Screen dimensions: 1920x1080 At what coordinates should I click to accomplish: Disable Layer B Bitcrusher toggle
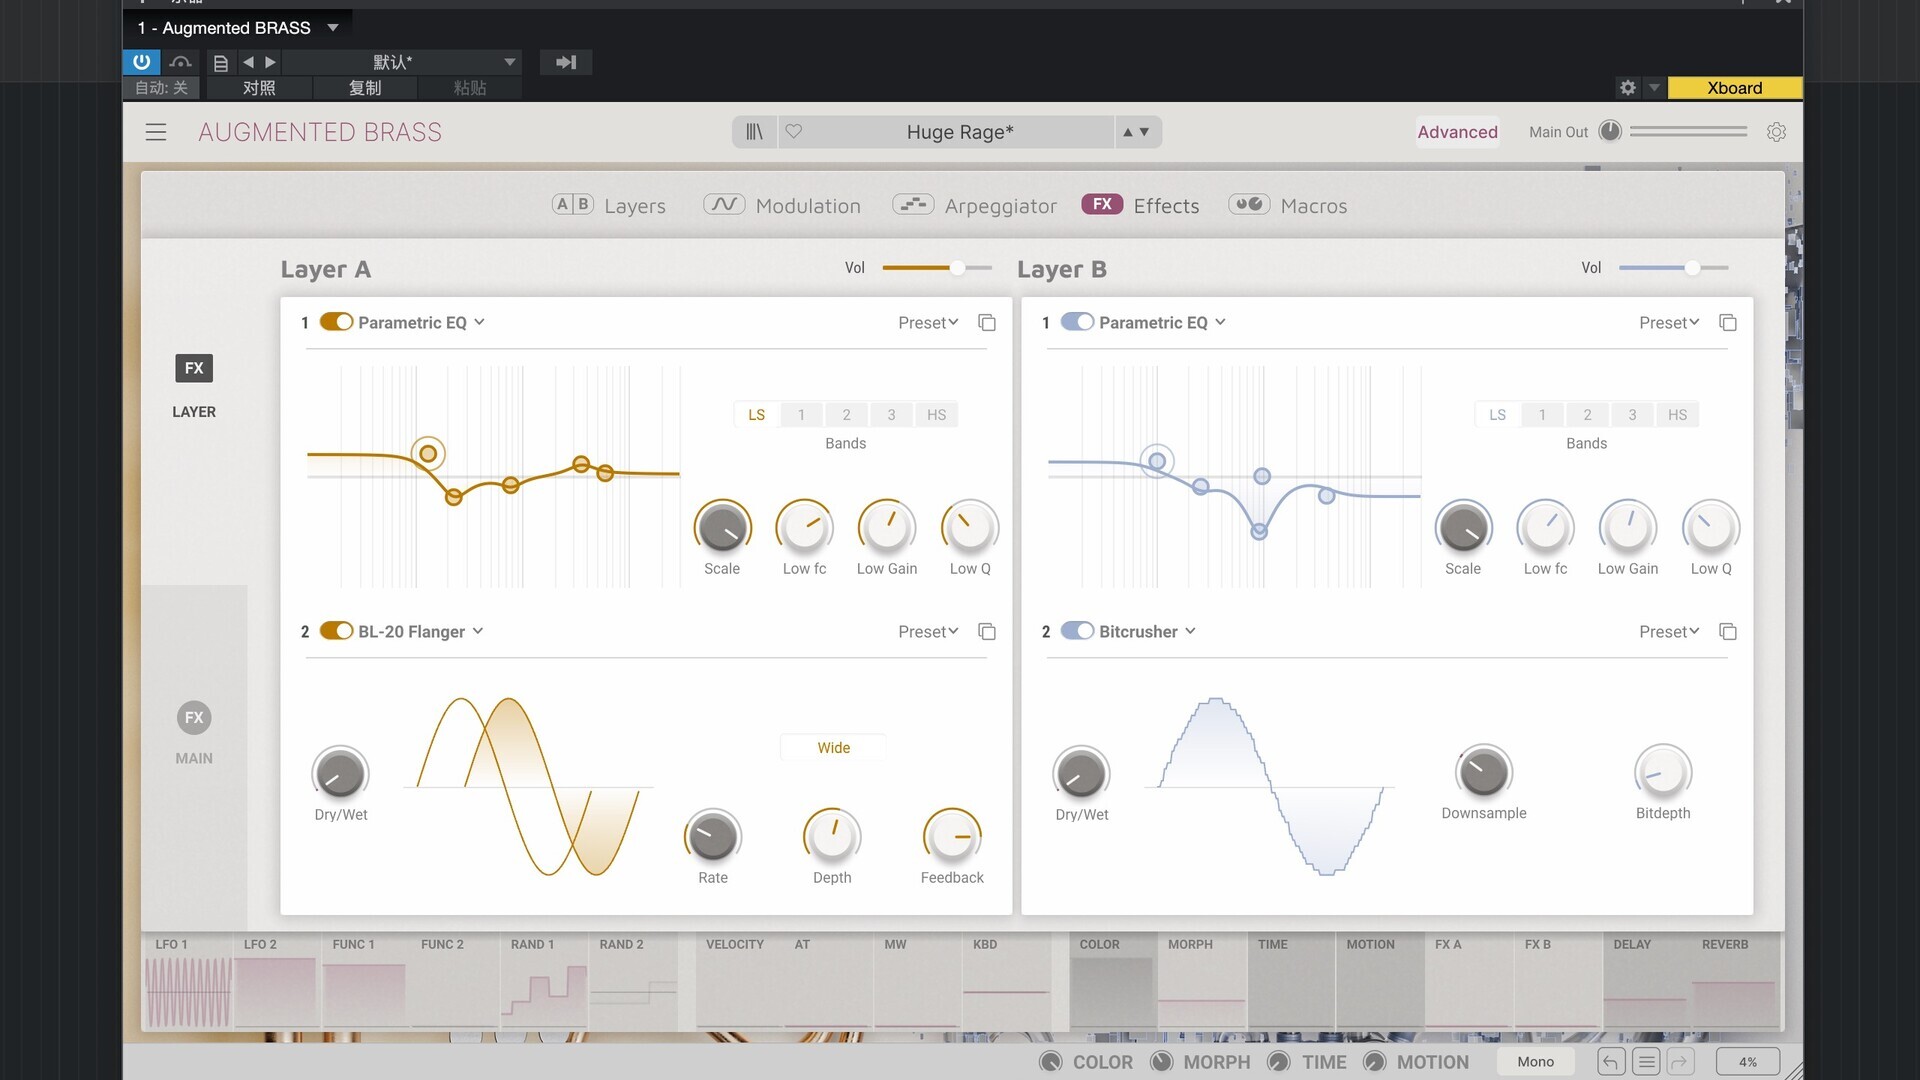point(1077,631)
